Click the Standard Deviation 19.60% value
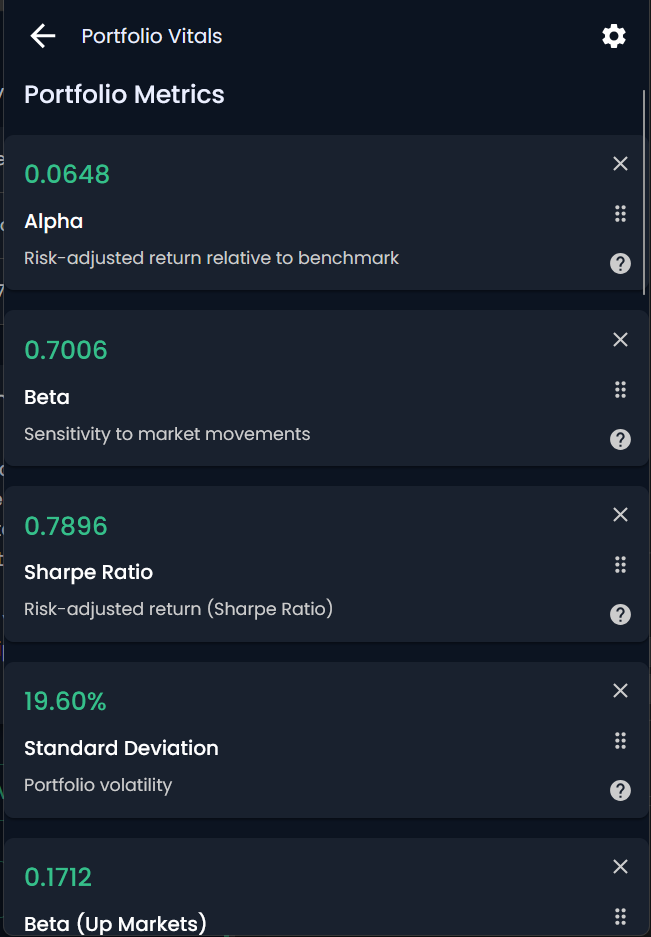The image size is (651, 937). [x=65, y=702]
